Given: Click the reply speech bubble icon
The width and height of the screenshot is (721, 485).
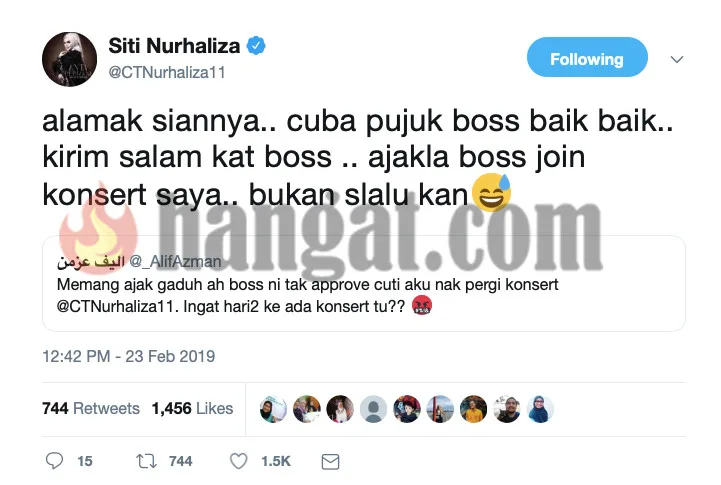Looking at the screenshot, I should 54,461.
